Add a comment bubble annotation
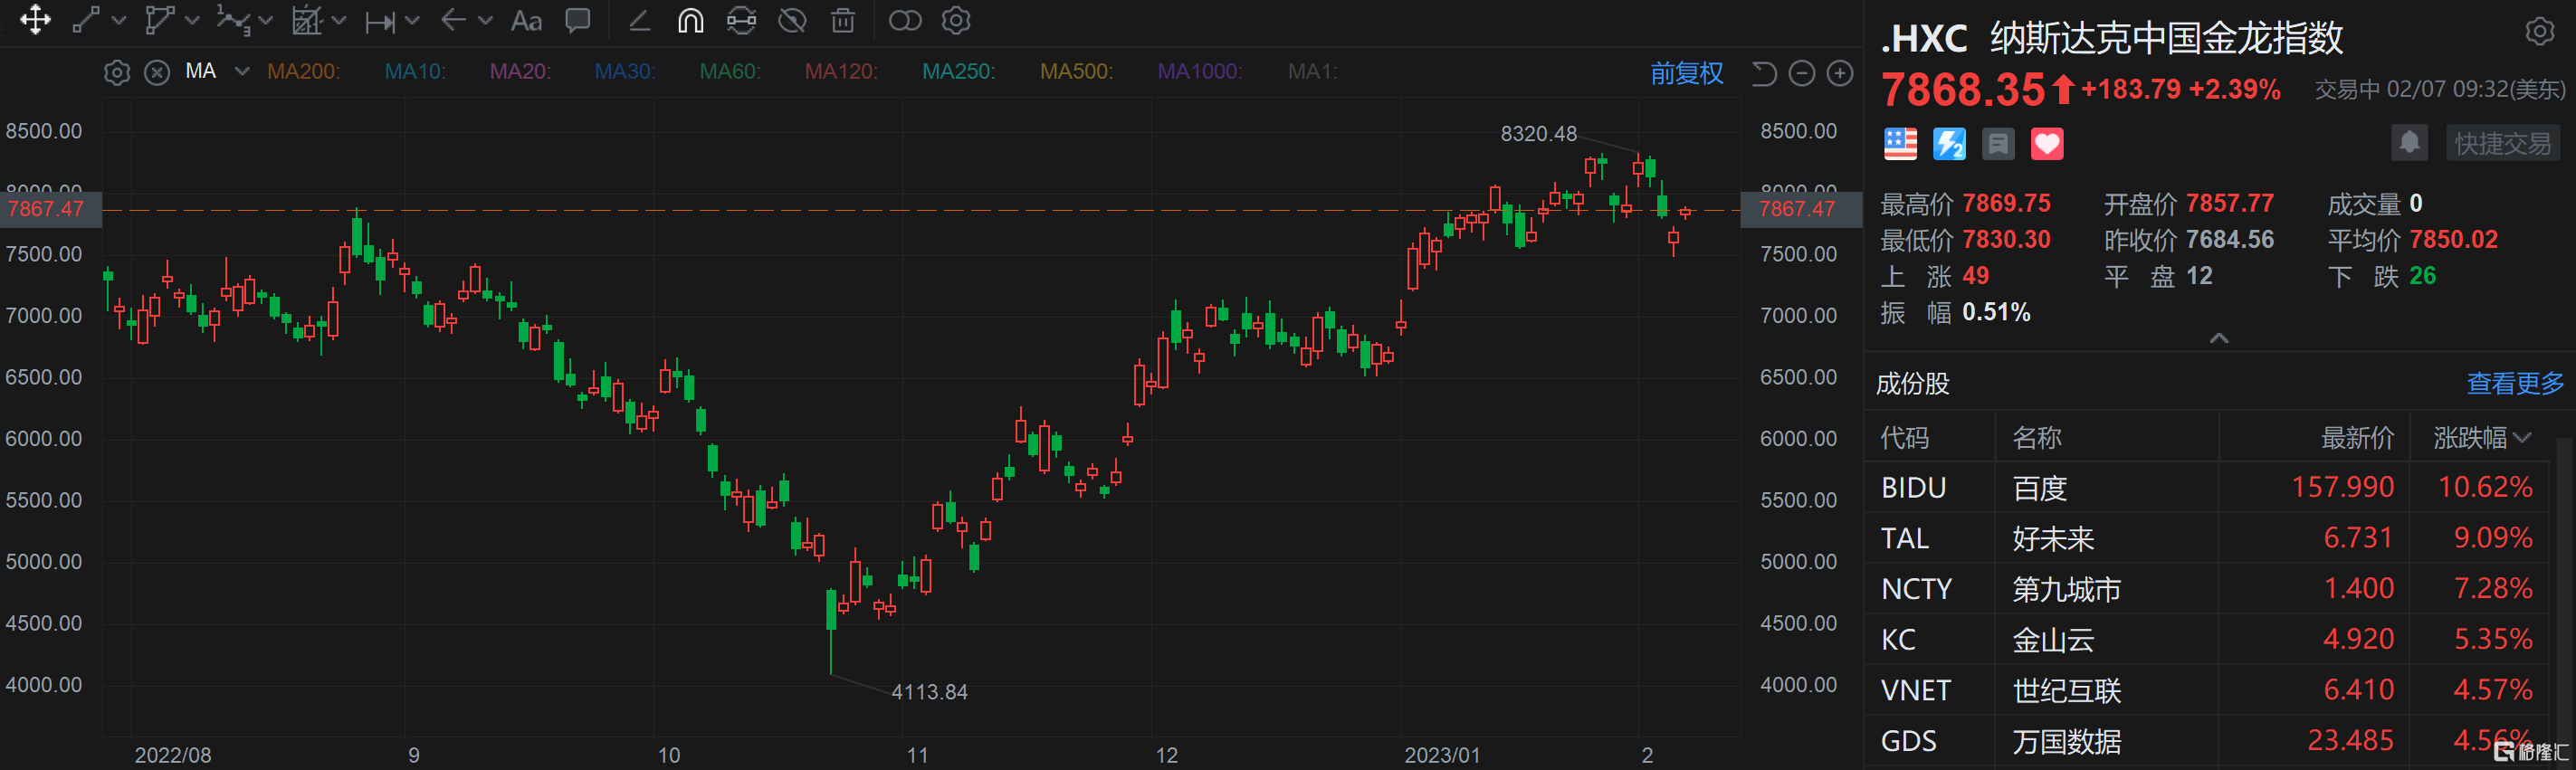2576x770 pixels. click(578, 21)
